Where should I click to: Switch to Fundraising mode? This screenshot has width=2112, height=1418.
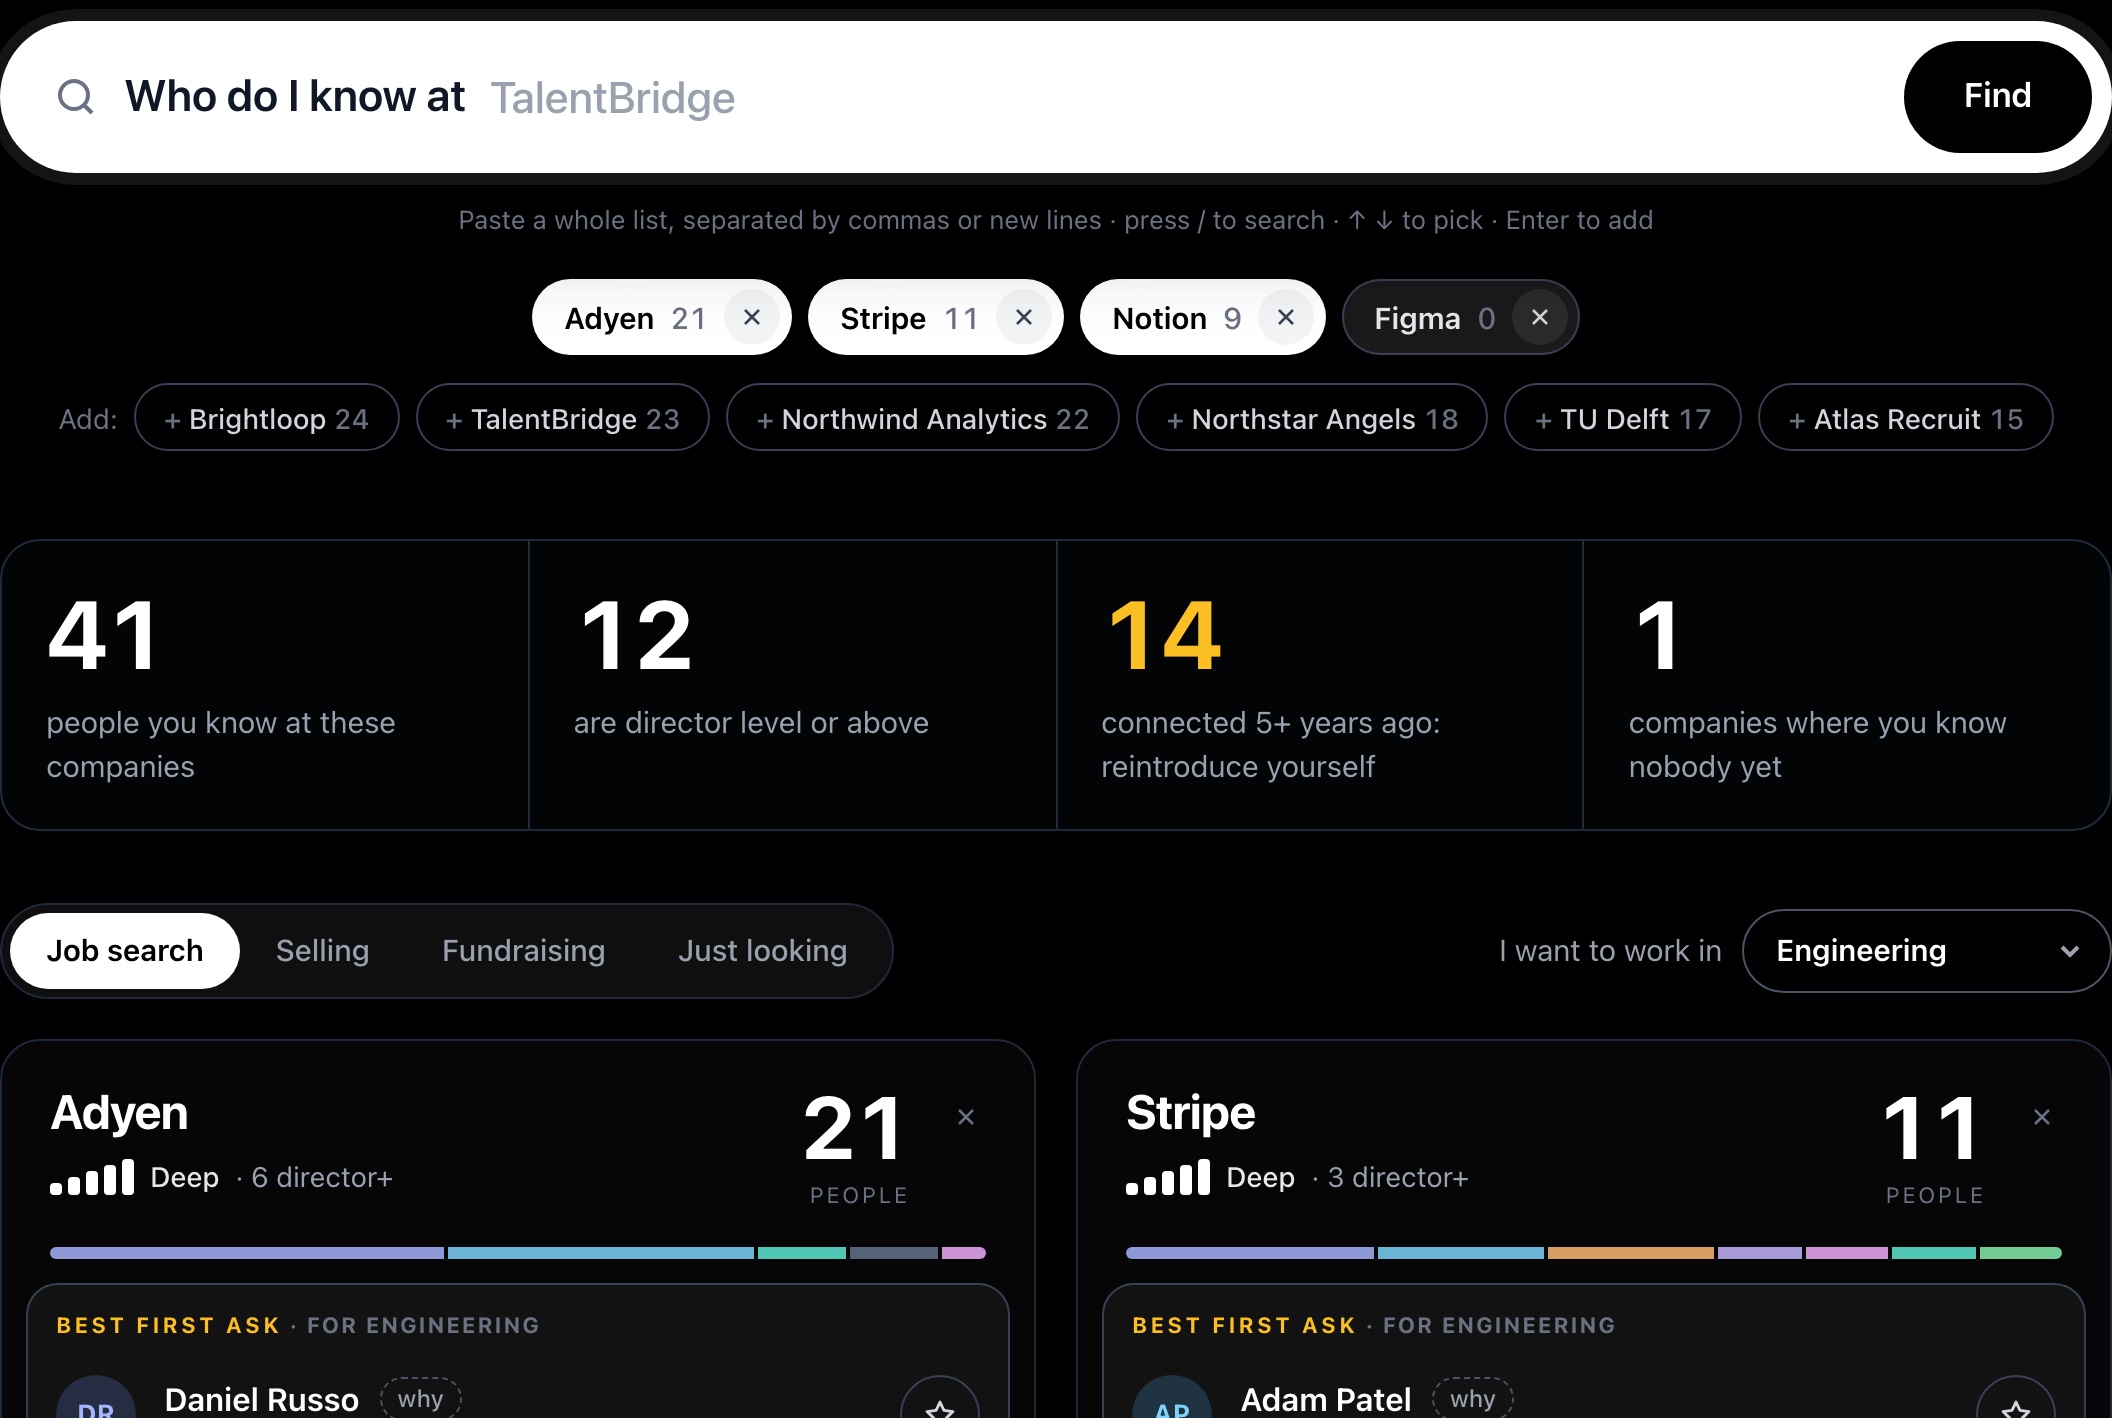click(523, 951)
